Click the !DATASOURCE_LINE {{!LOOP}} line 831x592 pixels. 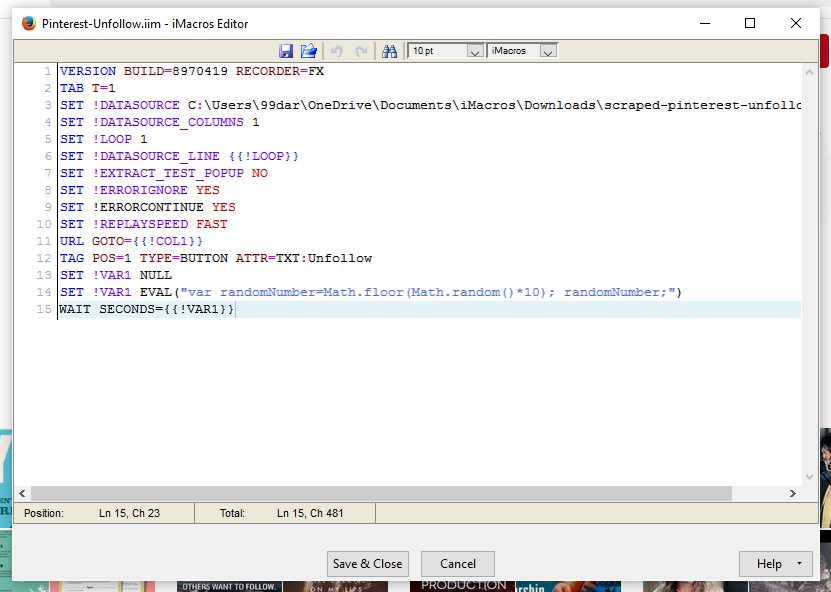[179, 156]
